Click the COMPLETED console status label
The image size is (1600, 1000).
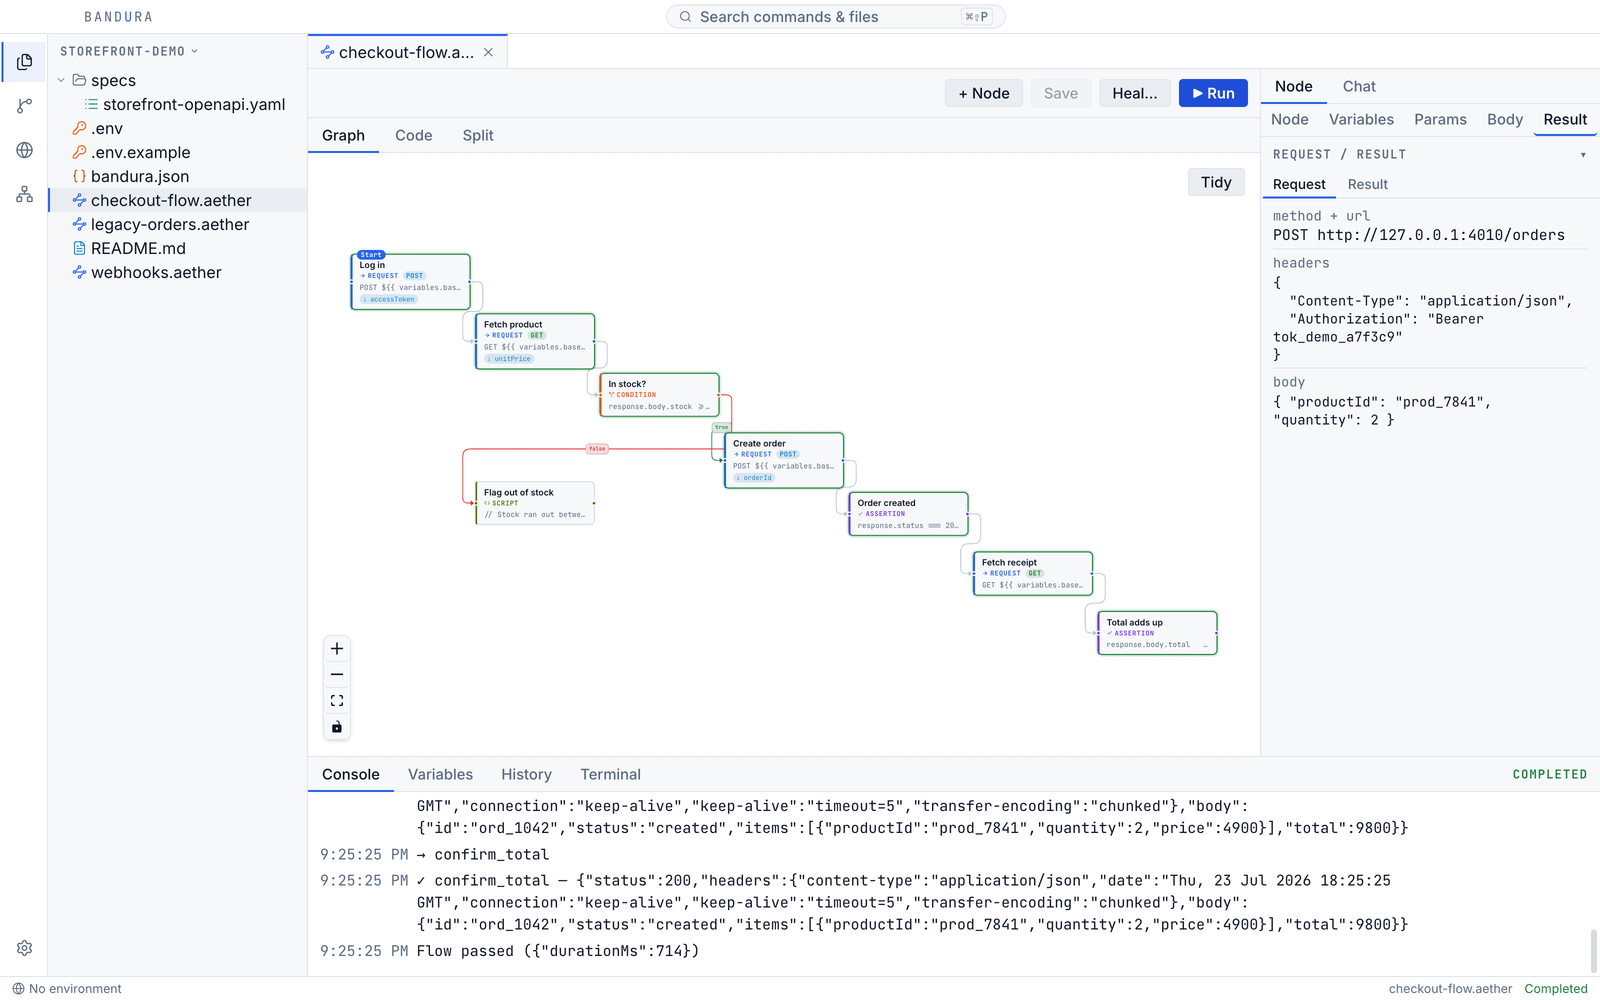[1549, 775]
